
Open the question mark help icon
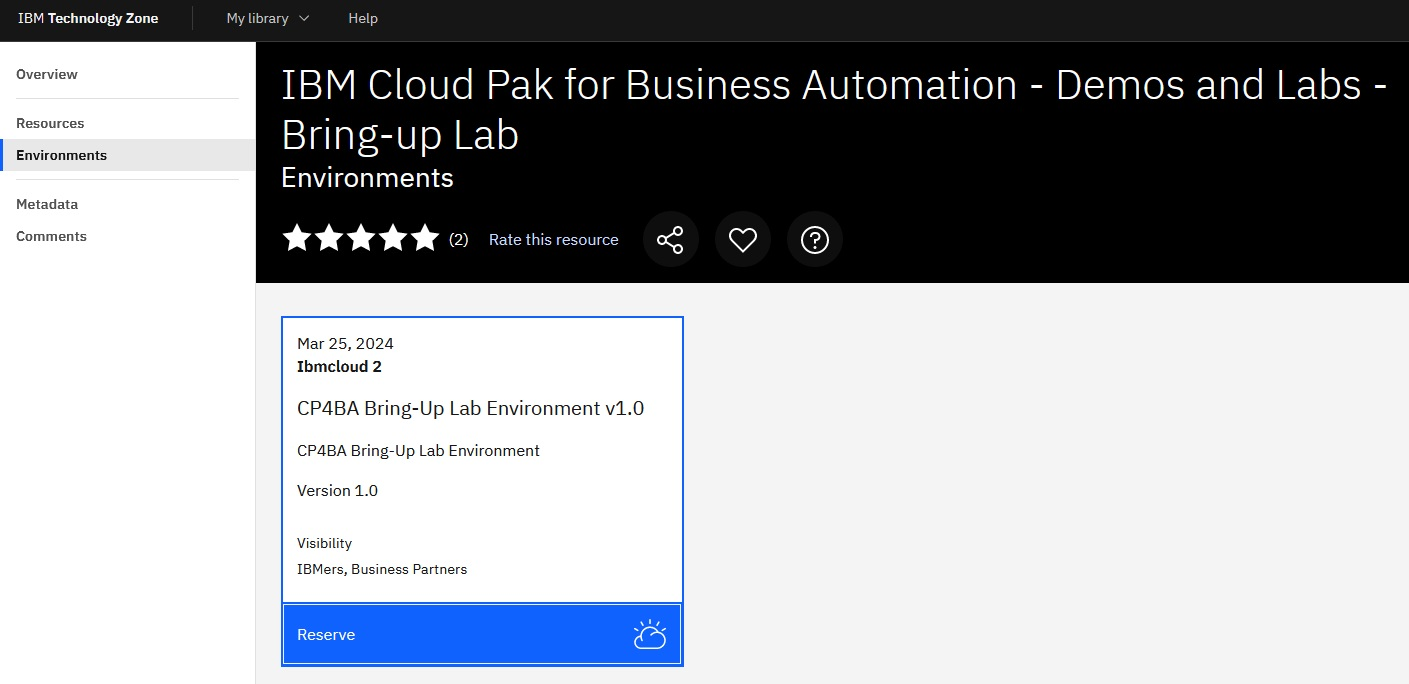point(815,240)
